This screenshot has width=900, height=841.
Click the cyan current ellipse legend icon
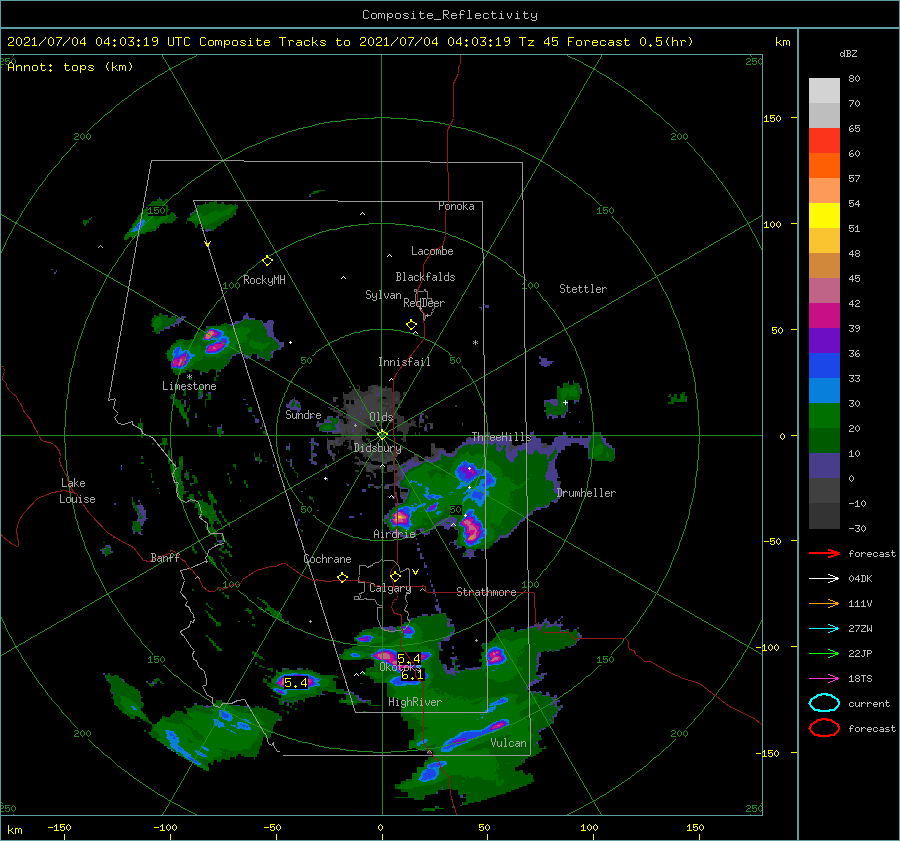click(x=824, y=703)
